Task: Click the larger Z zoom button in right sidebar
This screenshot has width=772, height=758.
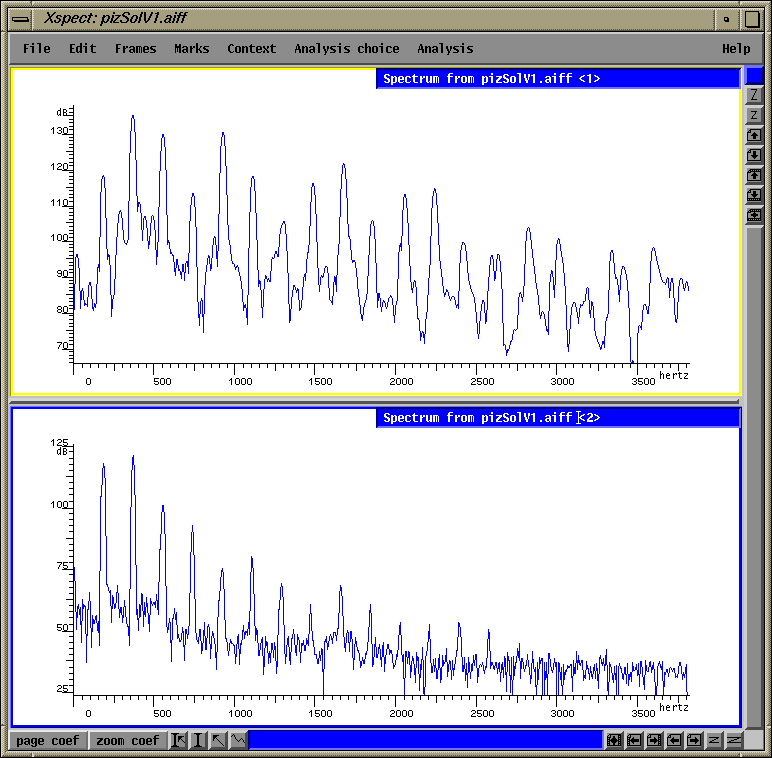Action: pyautogui.click(x=754, y=95)
